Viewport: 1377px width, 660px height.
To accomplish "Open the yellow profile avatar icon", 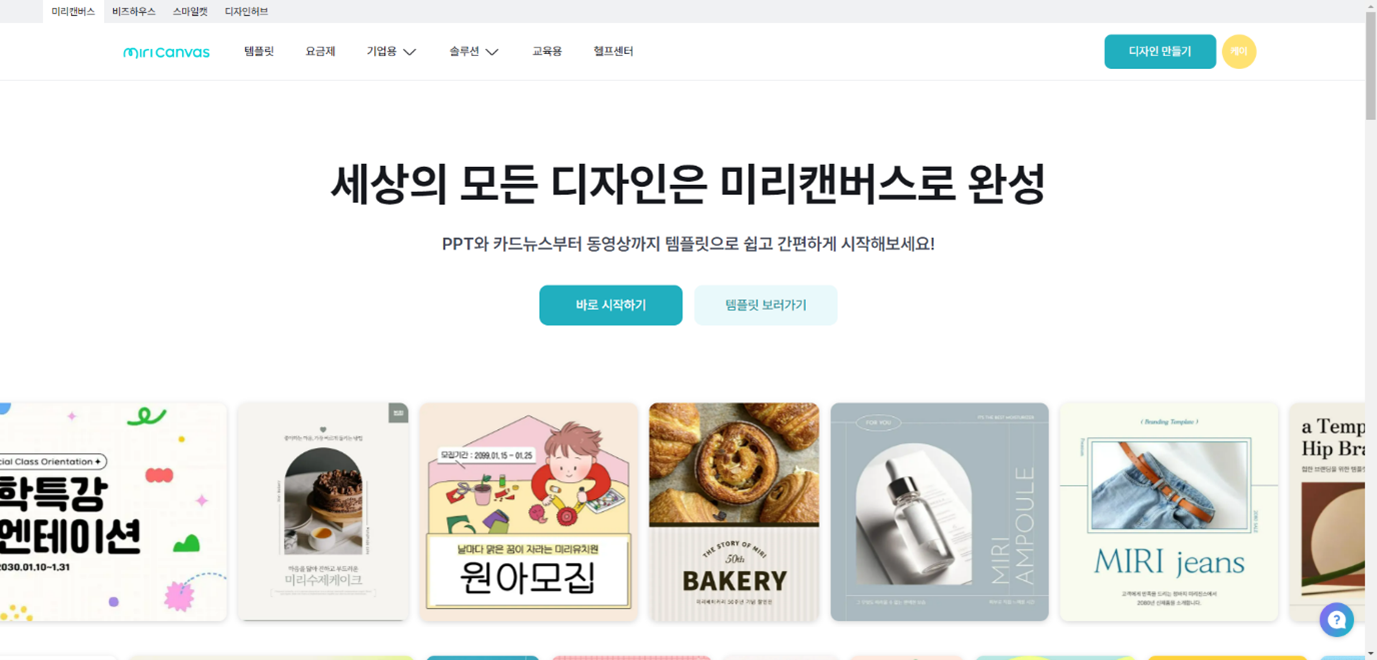I will 1239,52.
